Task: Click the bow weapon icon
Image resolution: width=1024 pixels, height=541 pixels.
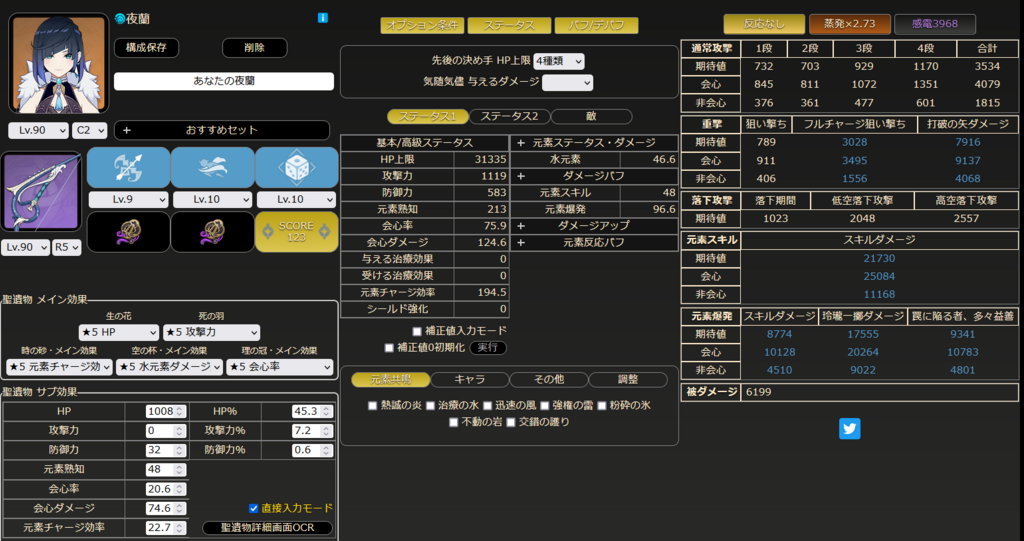Action: (42, 194)
